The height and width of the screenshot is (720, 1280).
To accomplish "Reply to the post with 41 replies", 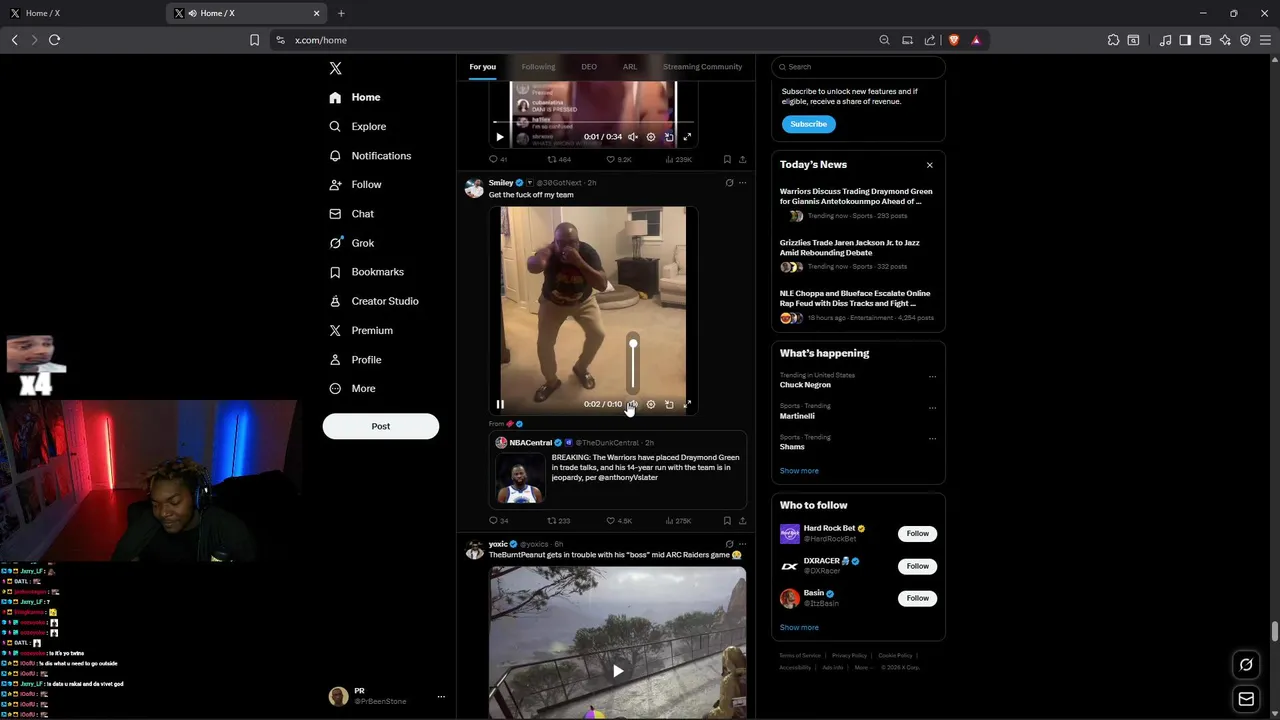I will pyautogui.click(x=498, y=160).
